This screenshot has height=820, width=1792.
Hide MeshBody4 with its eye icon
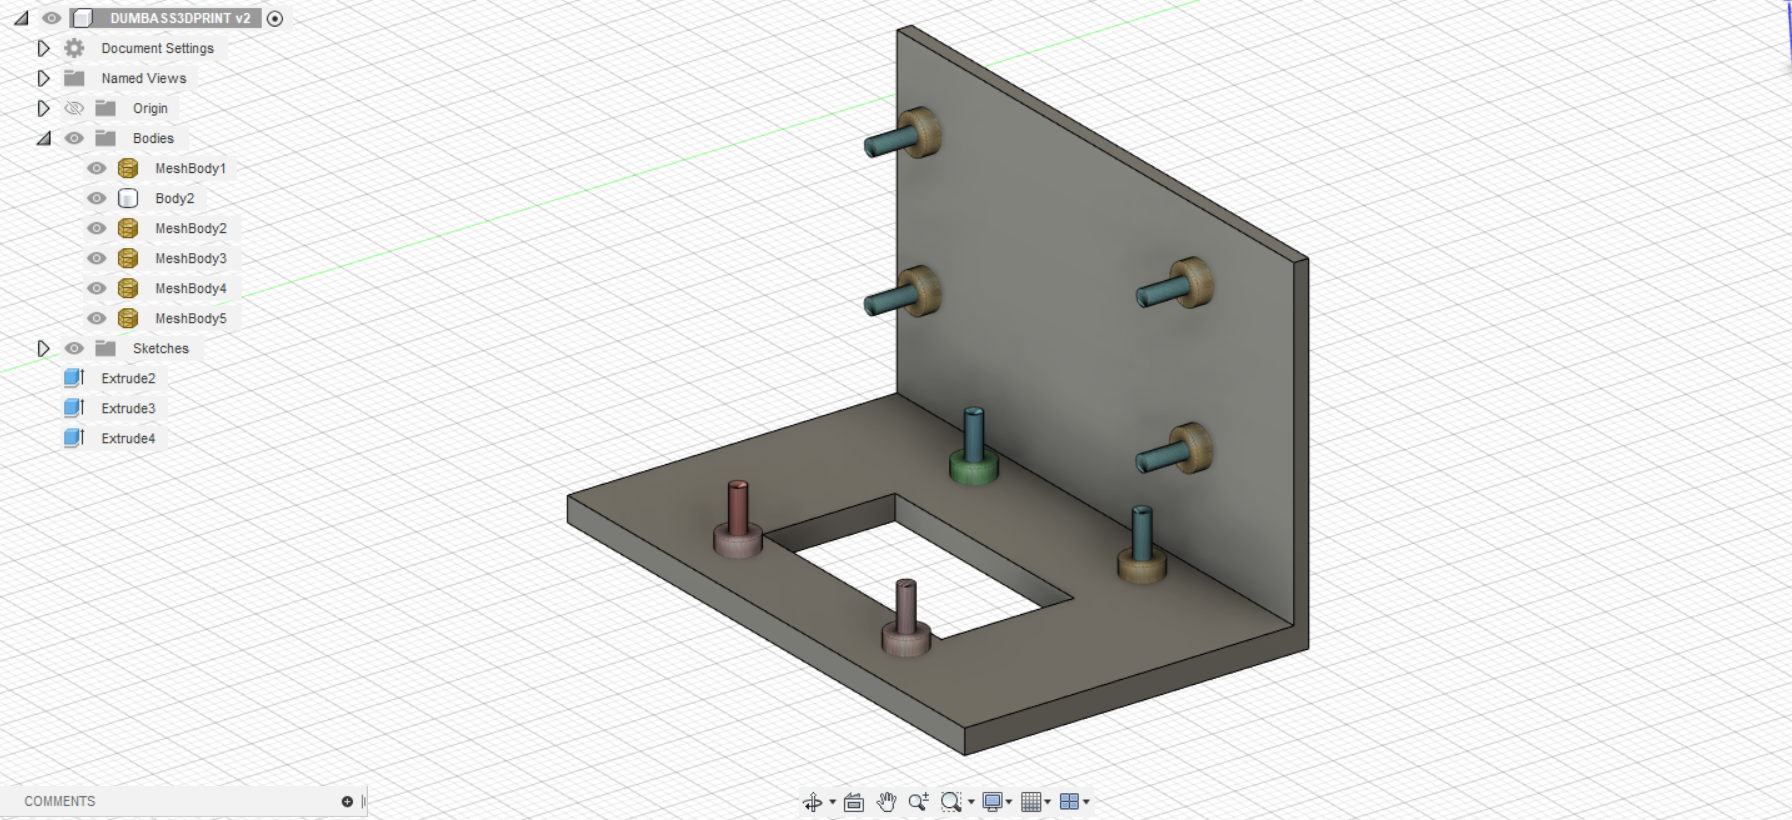[96, 288]
